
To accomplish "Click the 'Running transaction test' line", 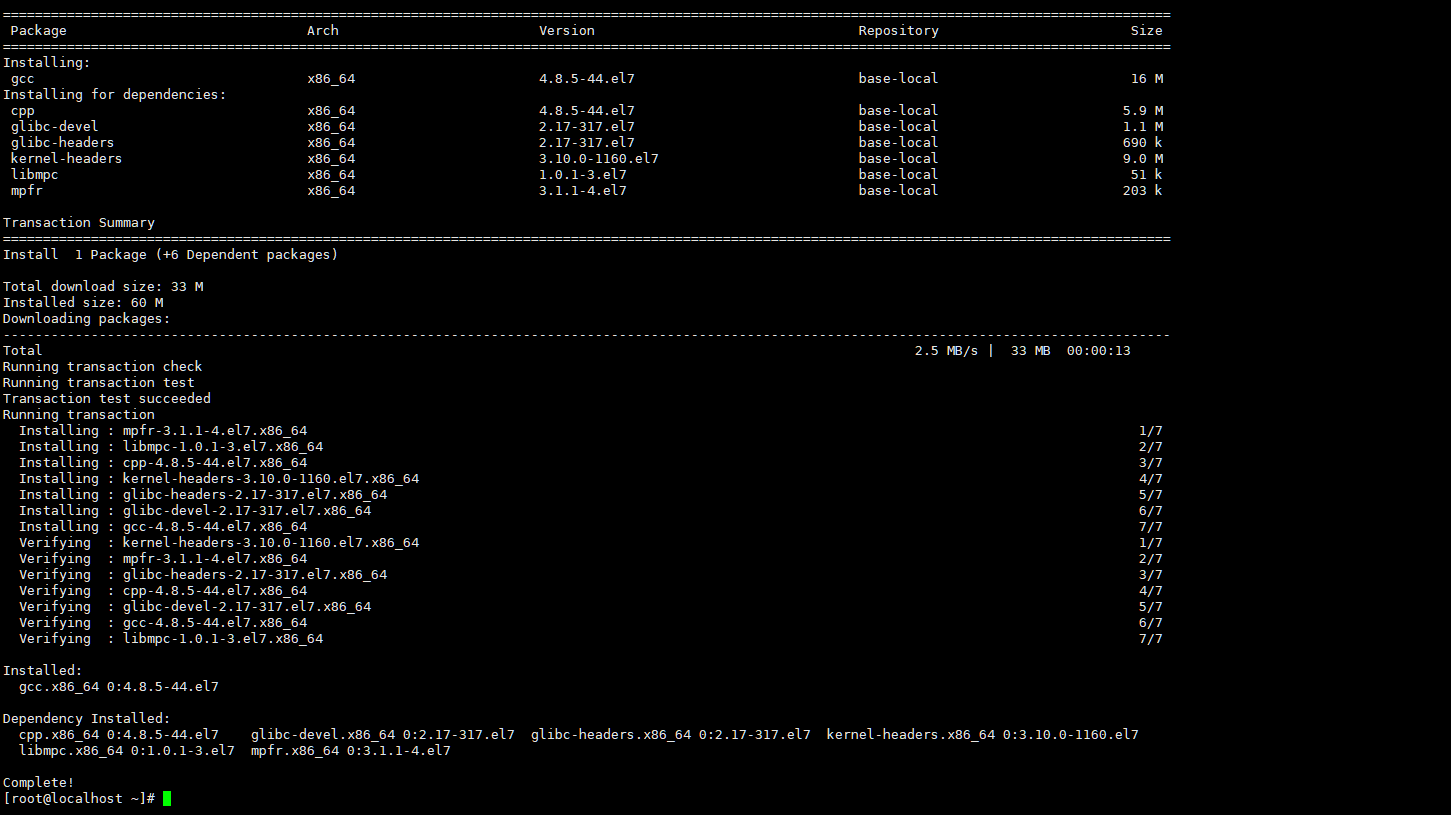I will [99, 382].
